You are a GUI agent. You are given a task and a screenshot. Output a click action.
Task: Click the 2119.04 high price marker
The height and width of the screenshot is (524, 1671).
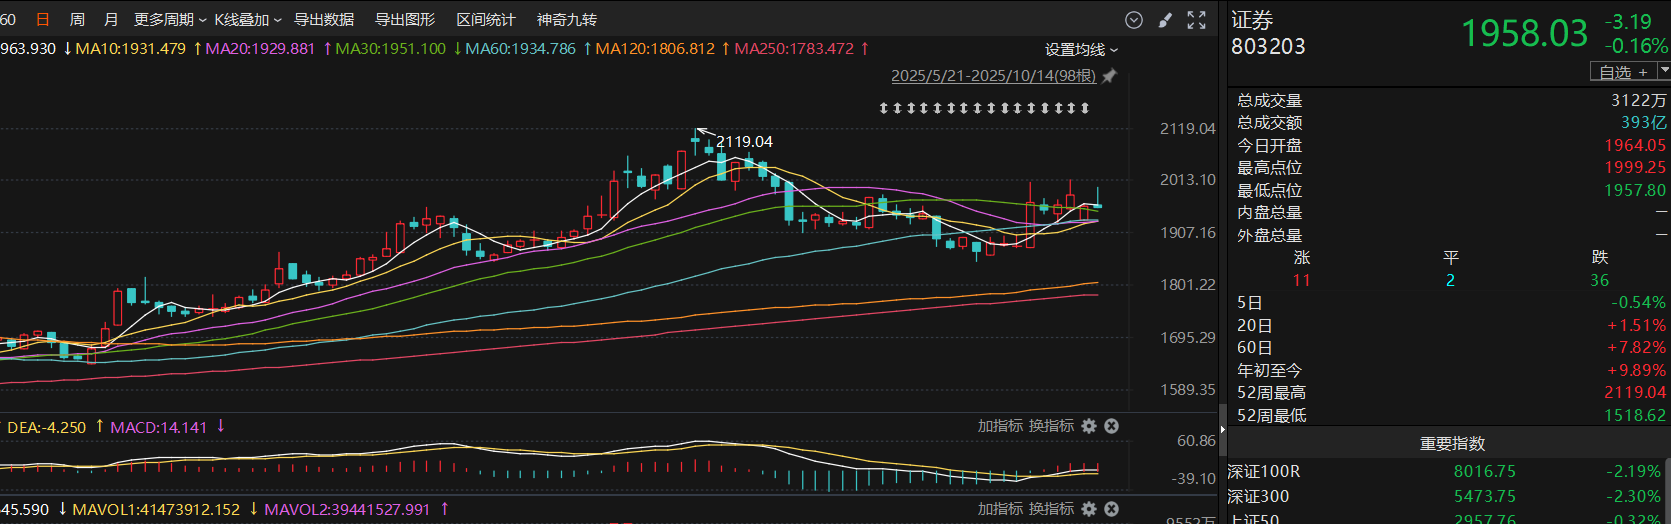pos(744,142)
